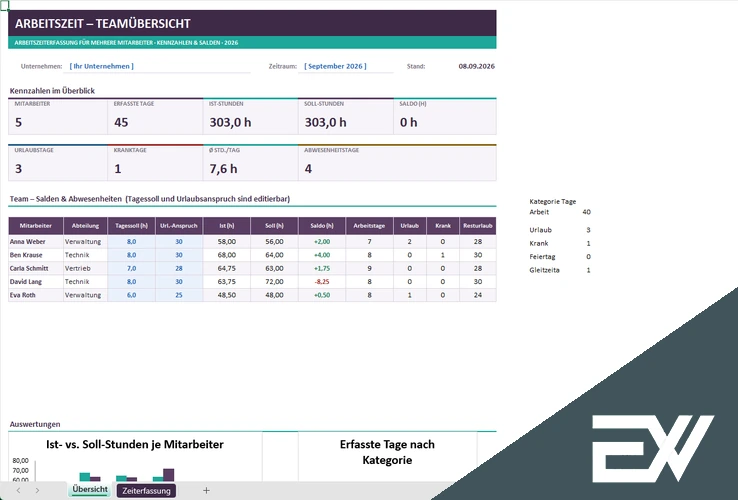This screenshot has width=738, height=500.
Task: Switch to the Zeiterfassung sheet tab
Action: coord(146,491)
